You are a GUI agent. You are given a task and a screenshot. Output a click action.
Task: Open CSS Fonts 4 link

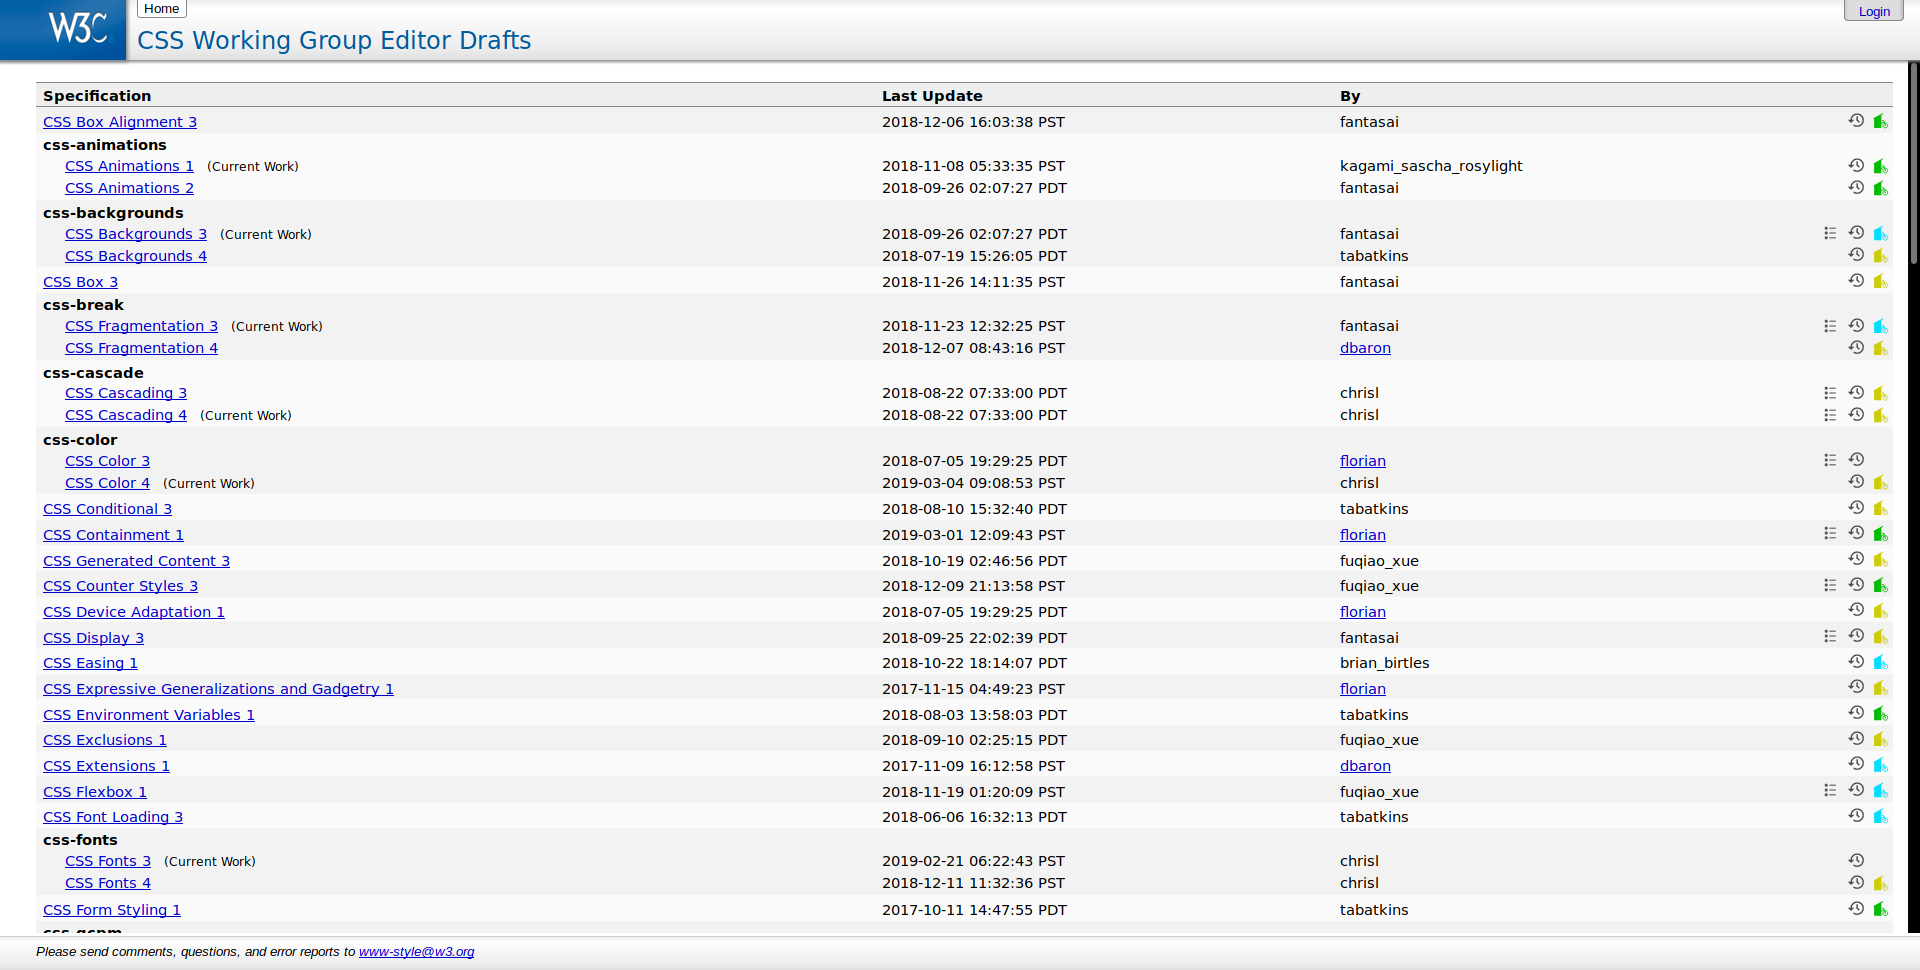pos(108,883)
